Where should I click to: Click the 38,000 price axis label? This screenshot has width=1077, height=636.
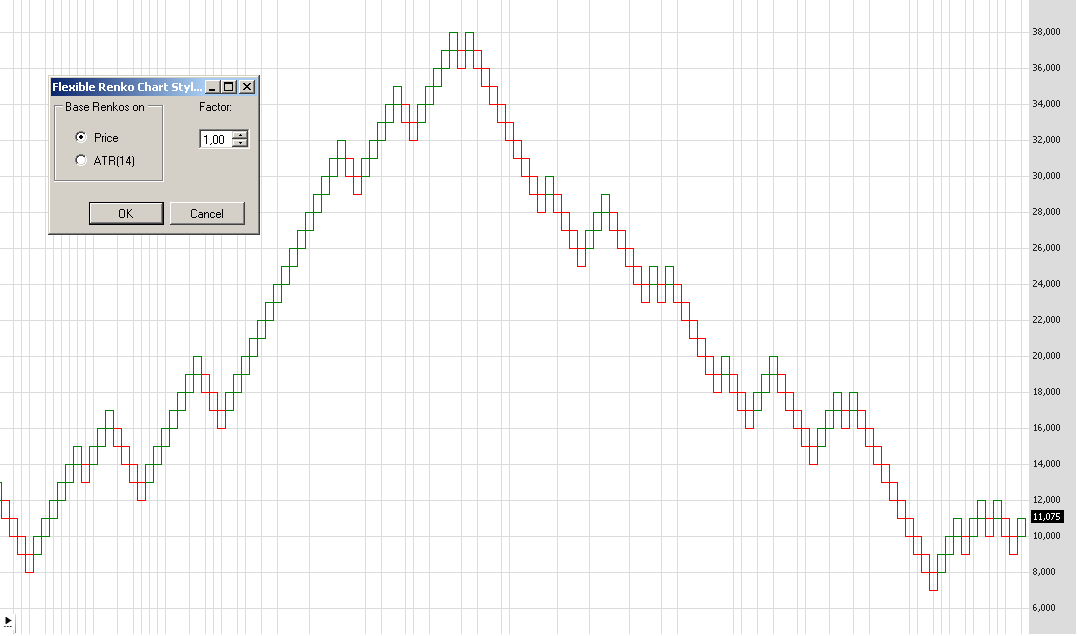1046,31
